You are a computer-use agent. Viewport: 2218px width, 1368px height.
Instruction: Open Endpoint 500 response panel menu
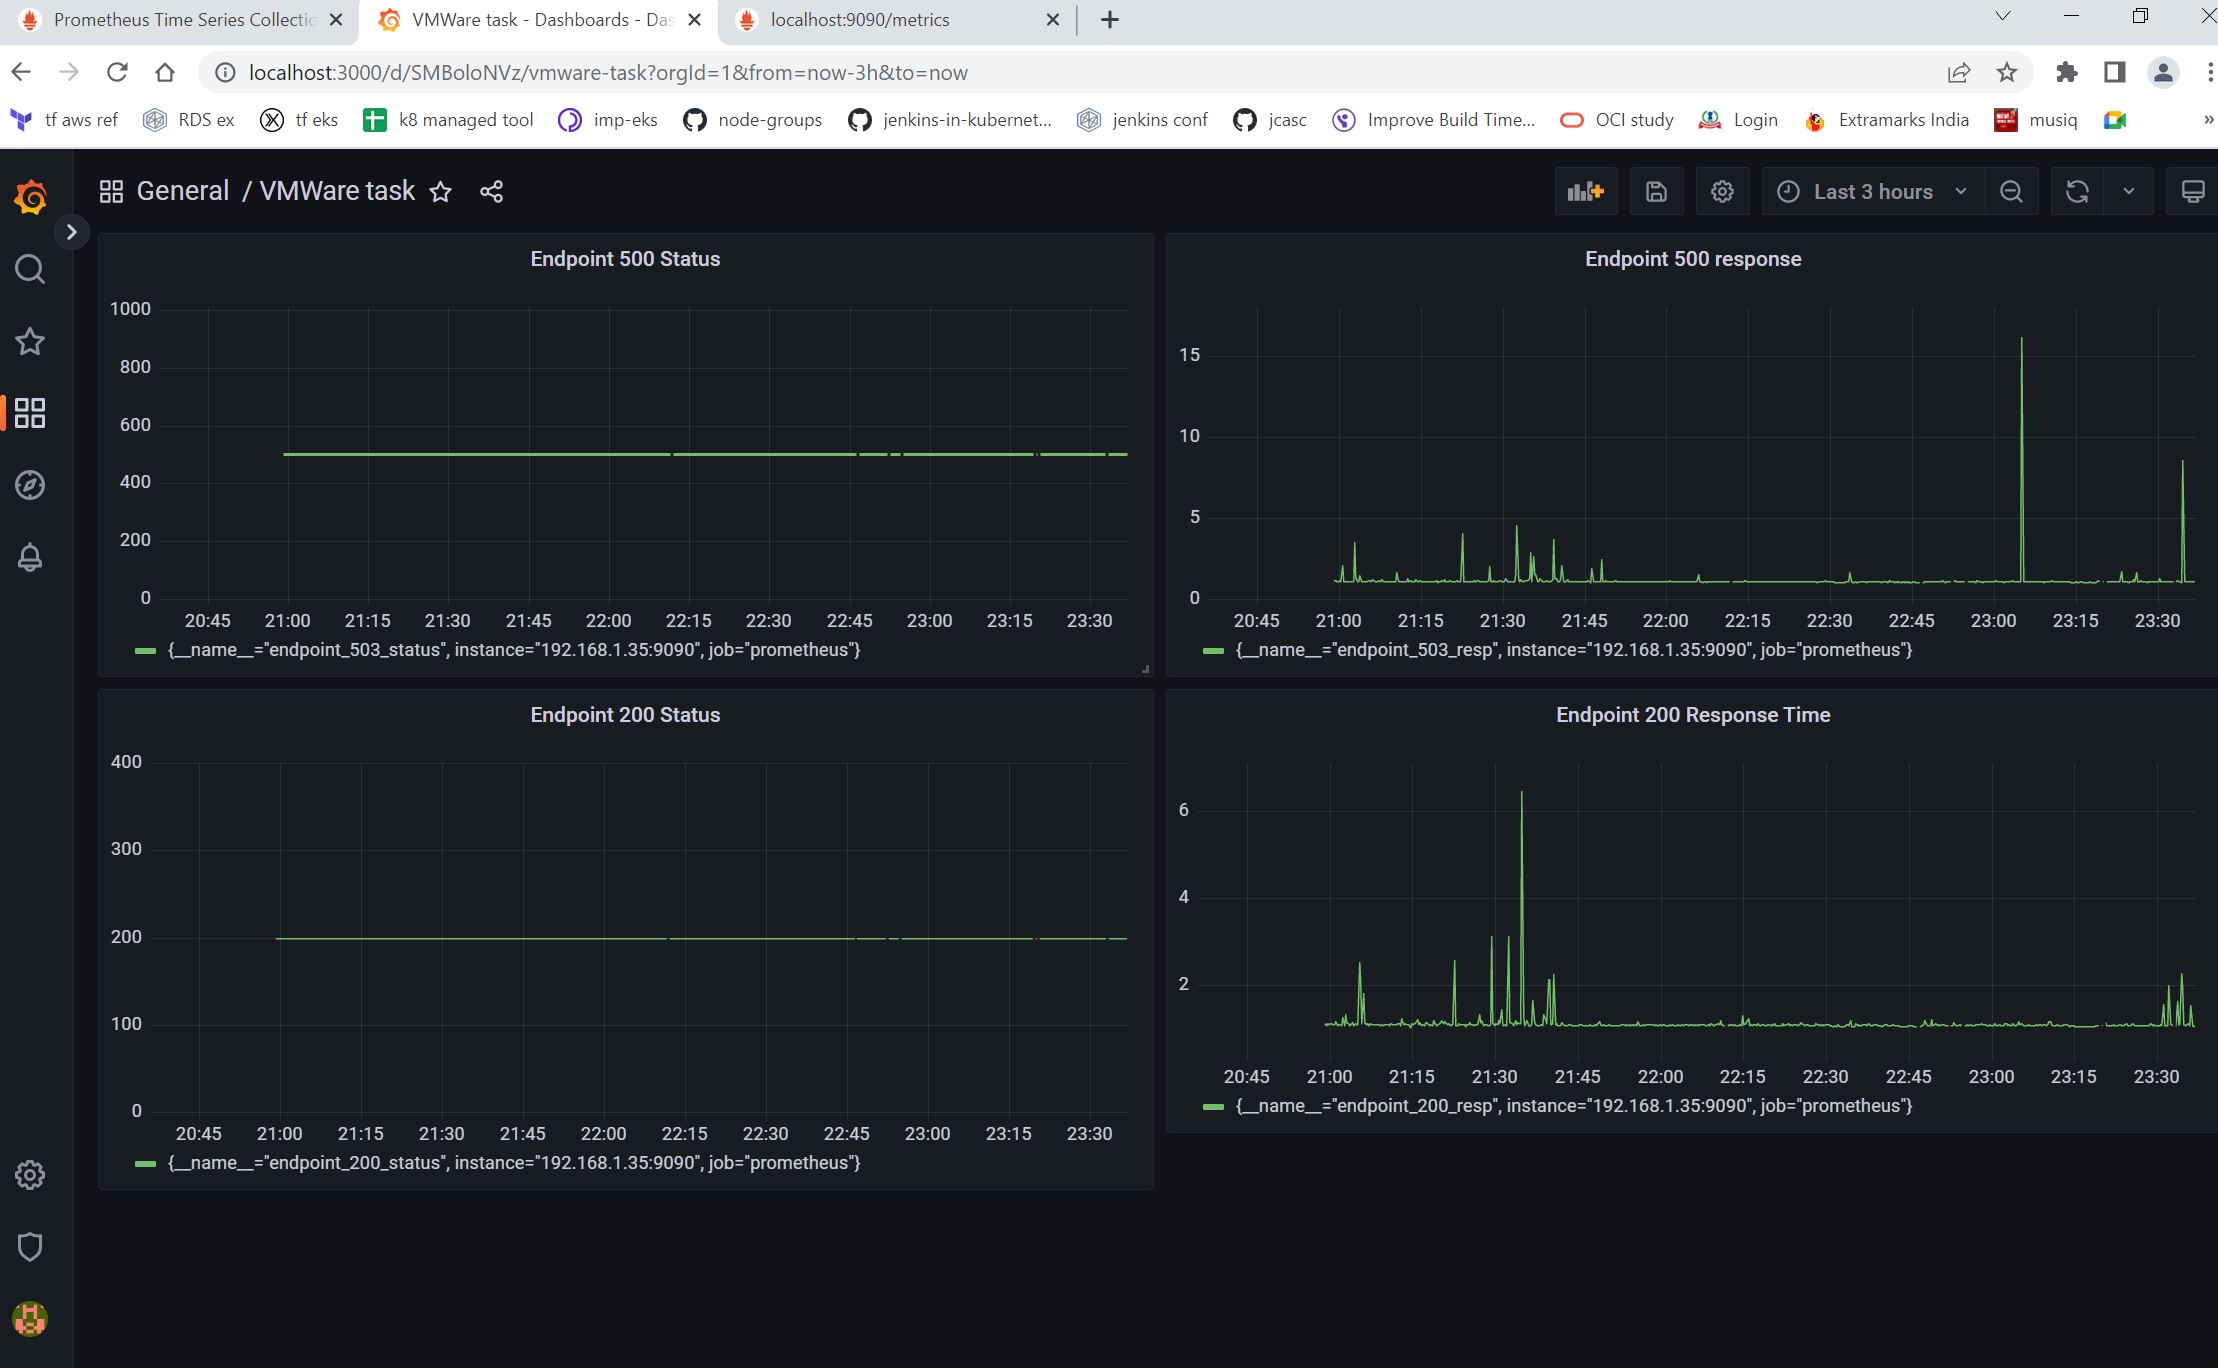(1693, 259)
